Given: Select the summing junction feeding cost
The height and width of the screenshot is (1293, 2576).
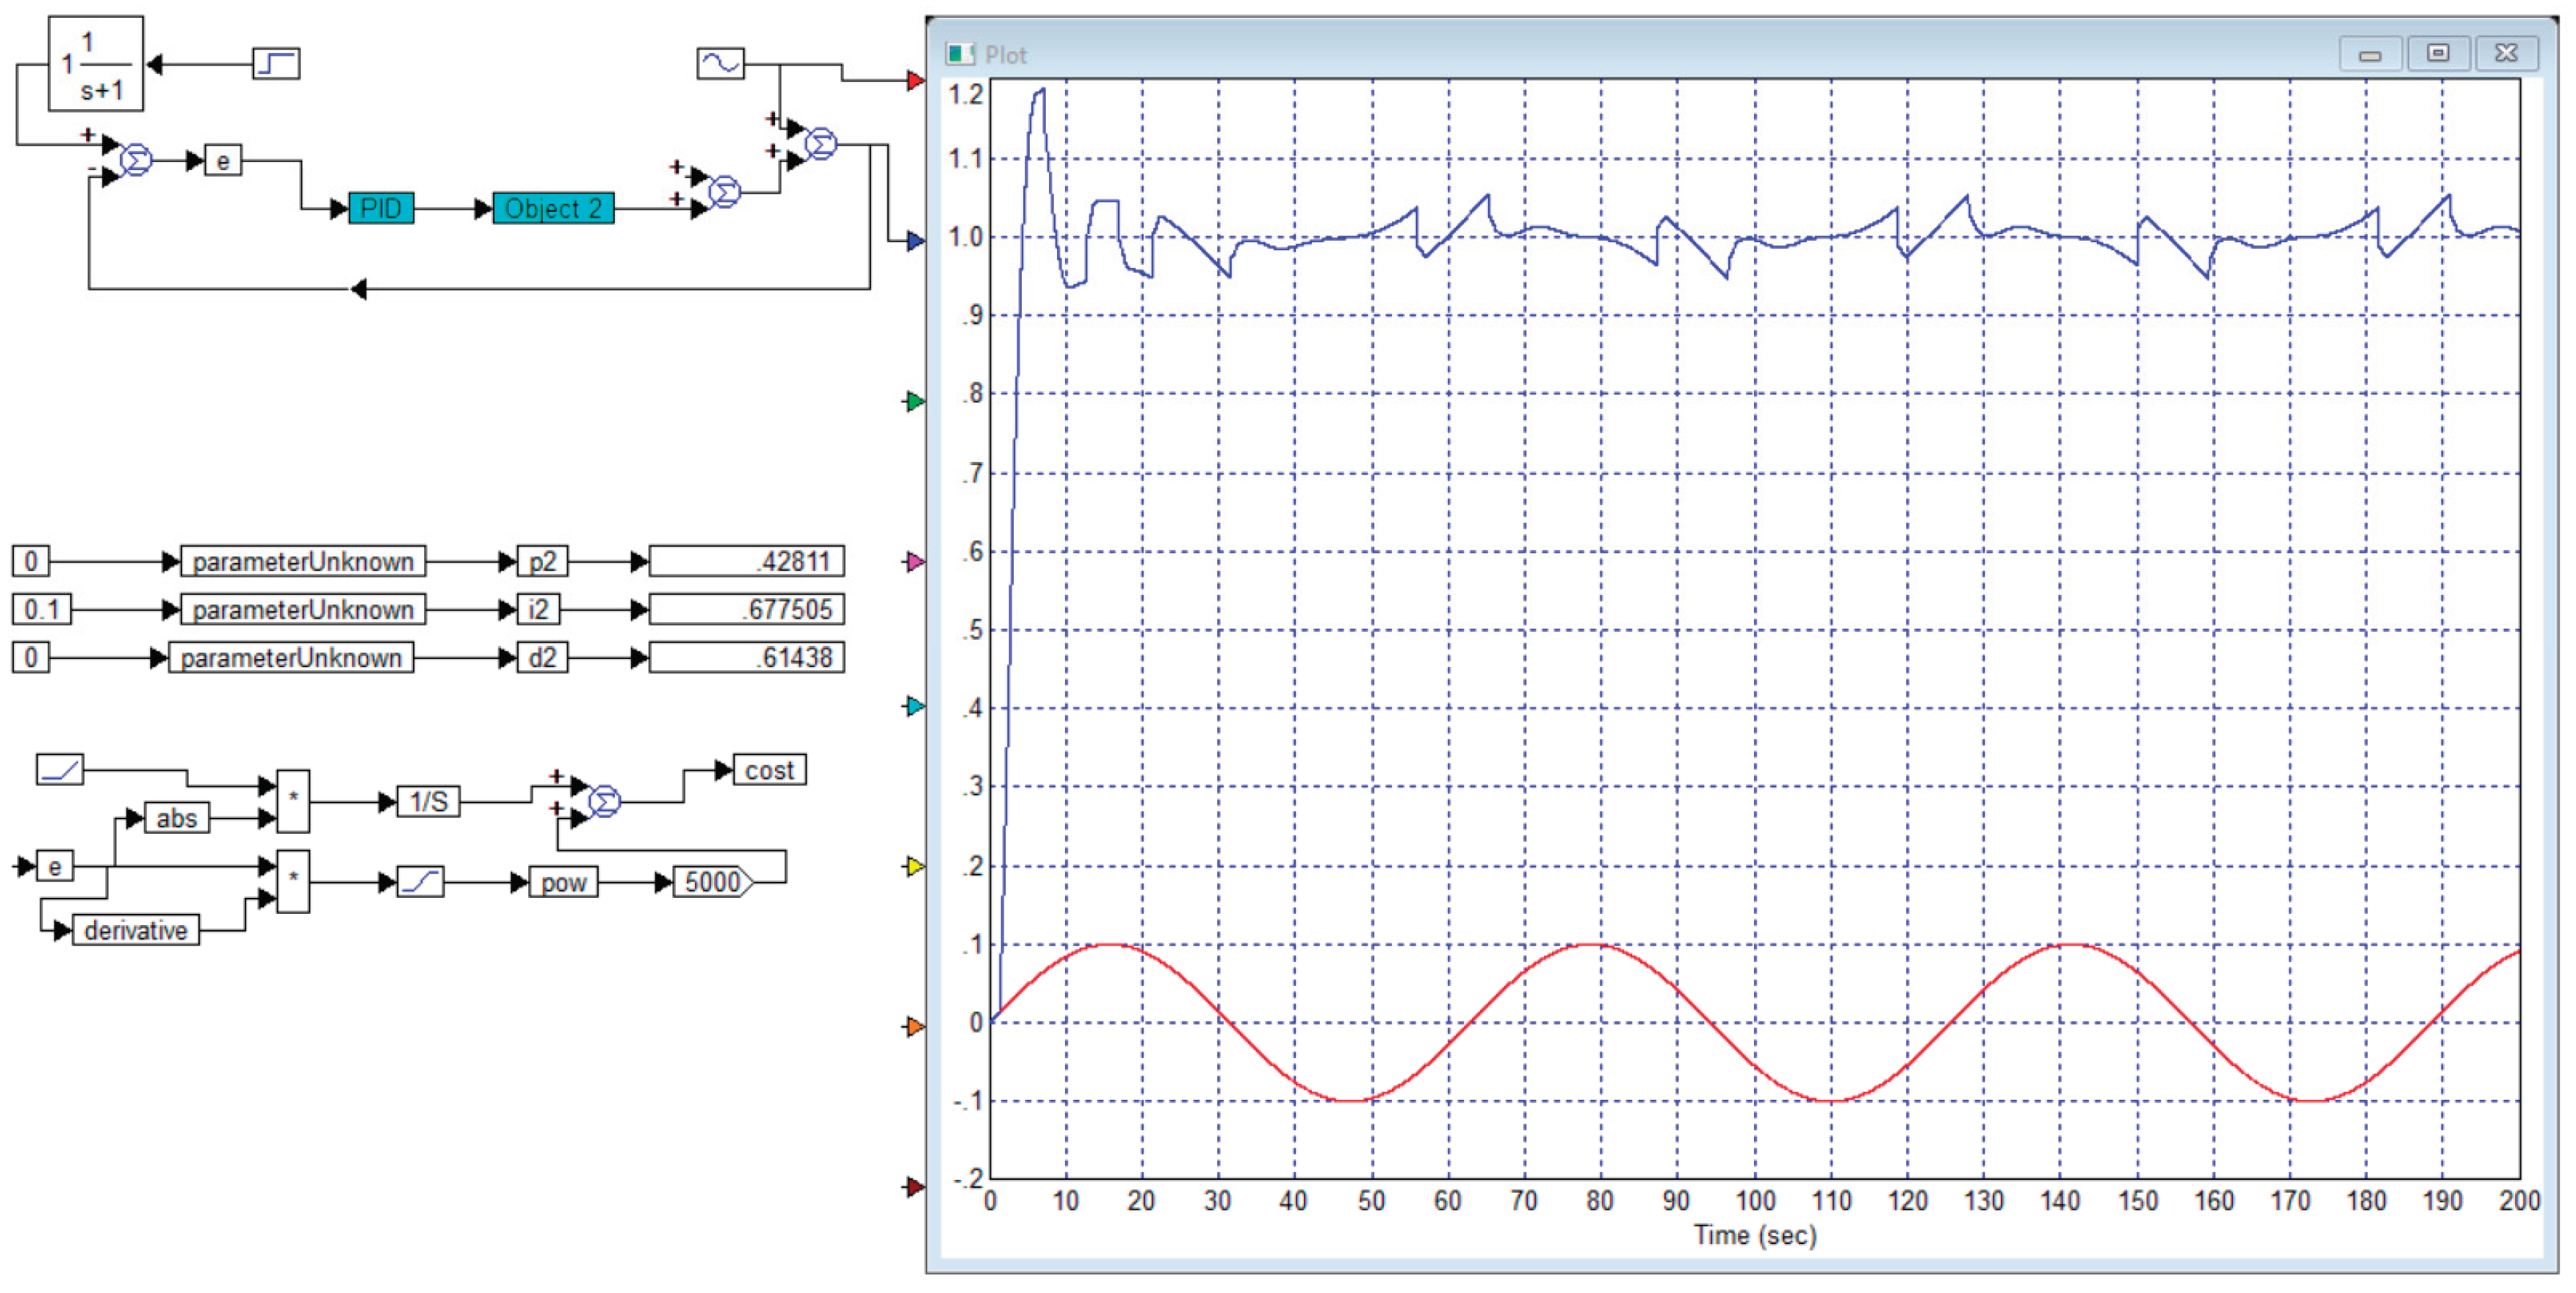Looking at the screenshot, I should (x=604, y=802).
